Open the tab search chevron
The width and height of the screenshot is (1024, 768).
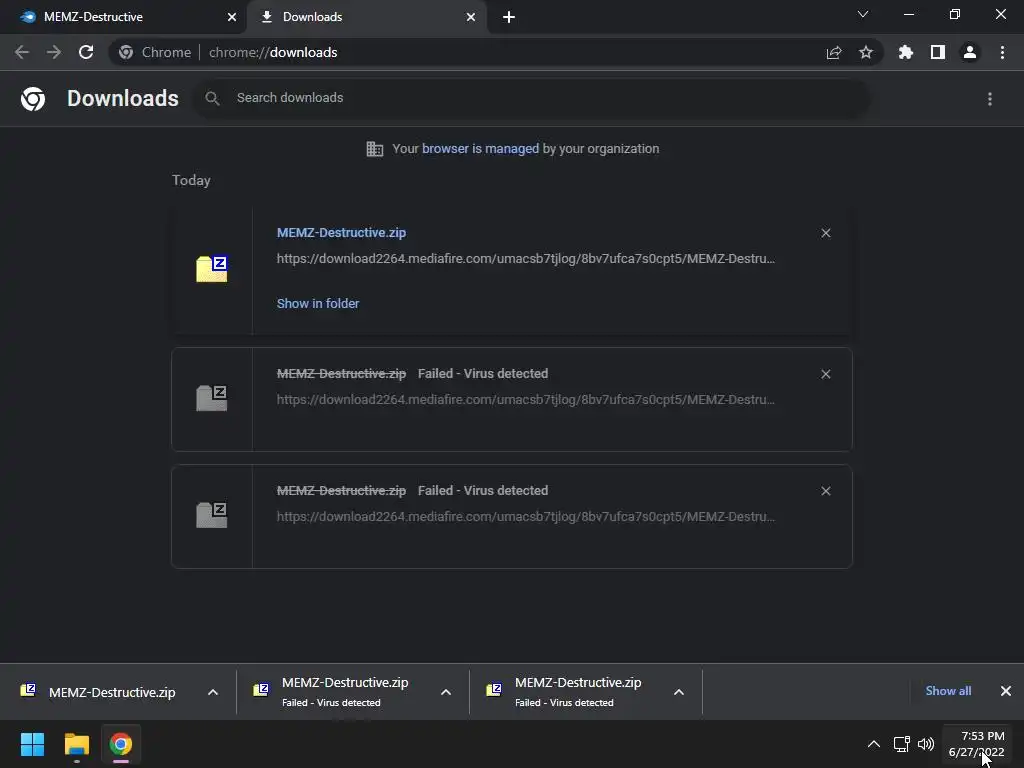click(863, 14)
